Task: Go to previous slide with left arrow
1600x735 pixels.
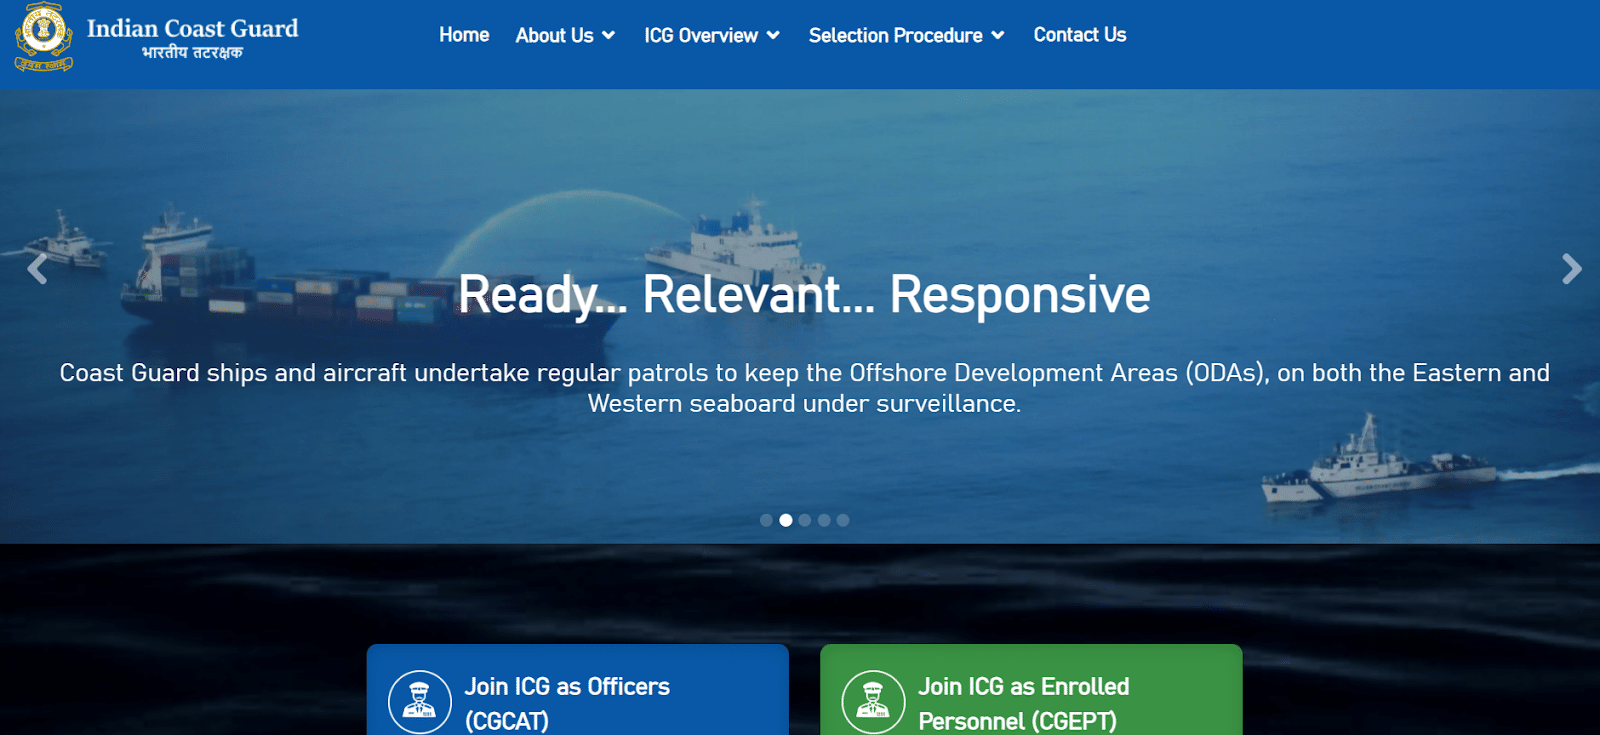Action: coord(38,269)
